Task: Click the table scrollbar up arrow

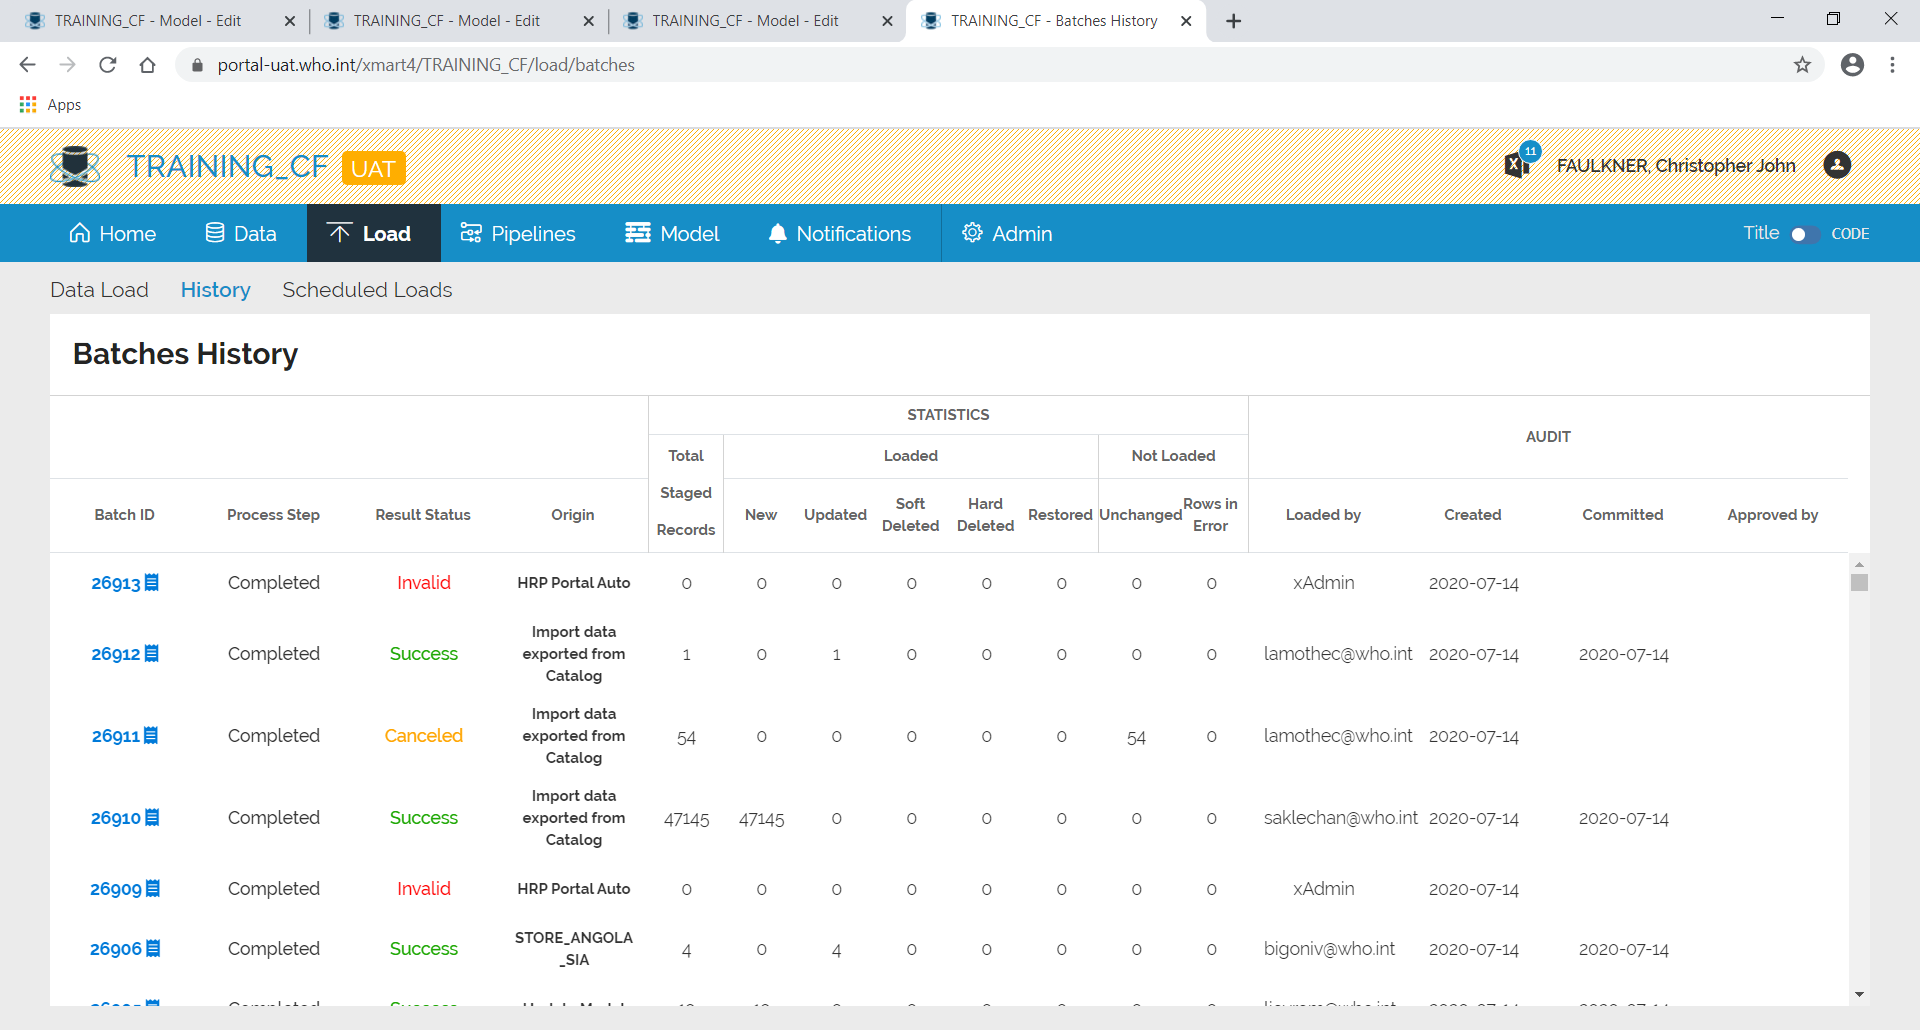Action: 1859,564
